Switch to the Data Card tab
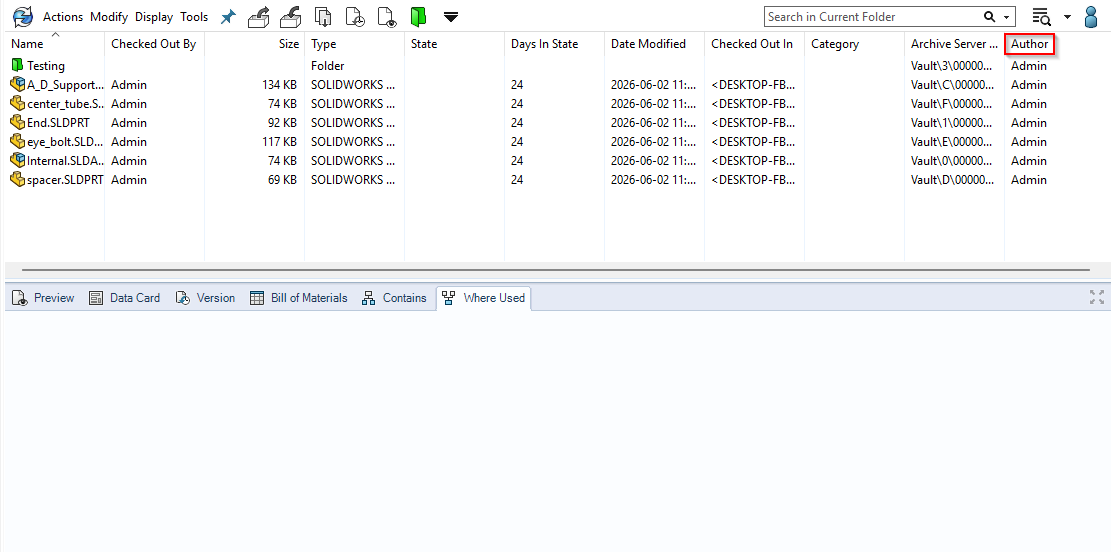Screen dimensions: 1111x552 [125, 298]
